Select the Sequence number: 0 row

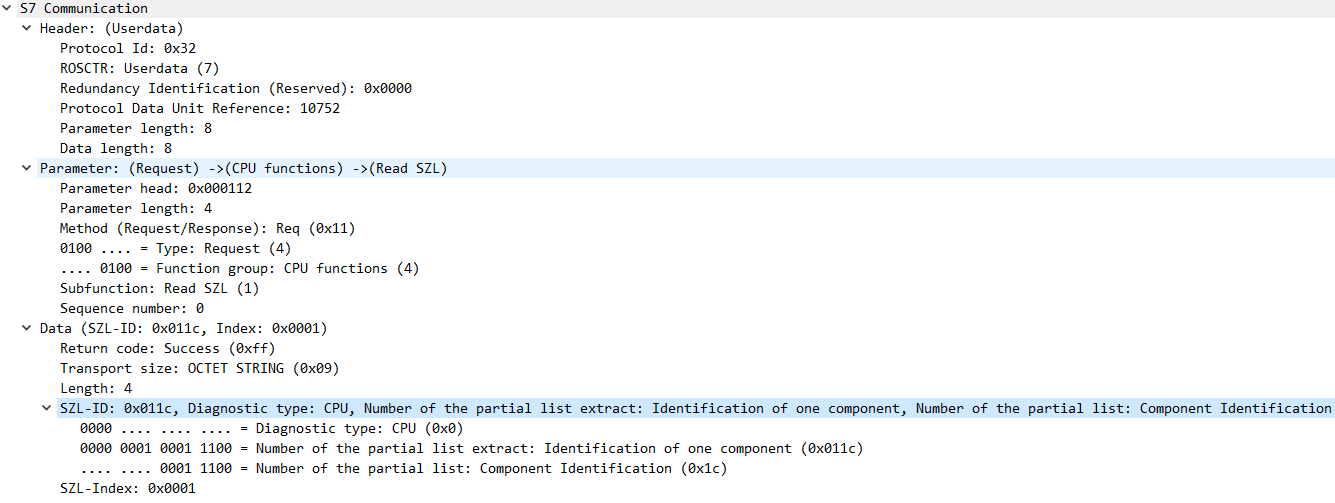(x=132, y=308)
